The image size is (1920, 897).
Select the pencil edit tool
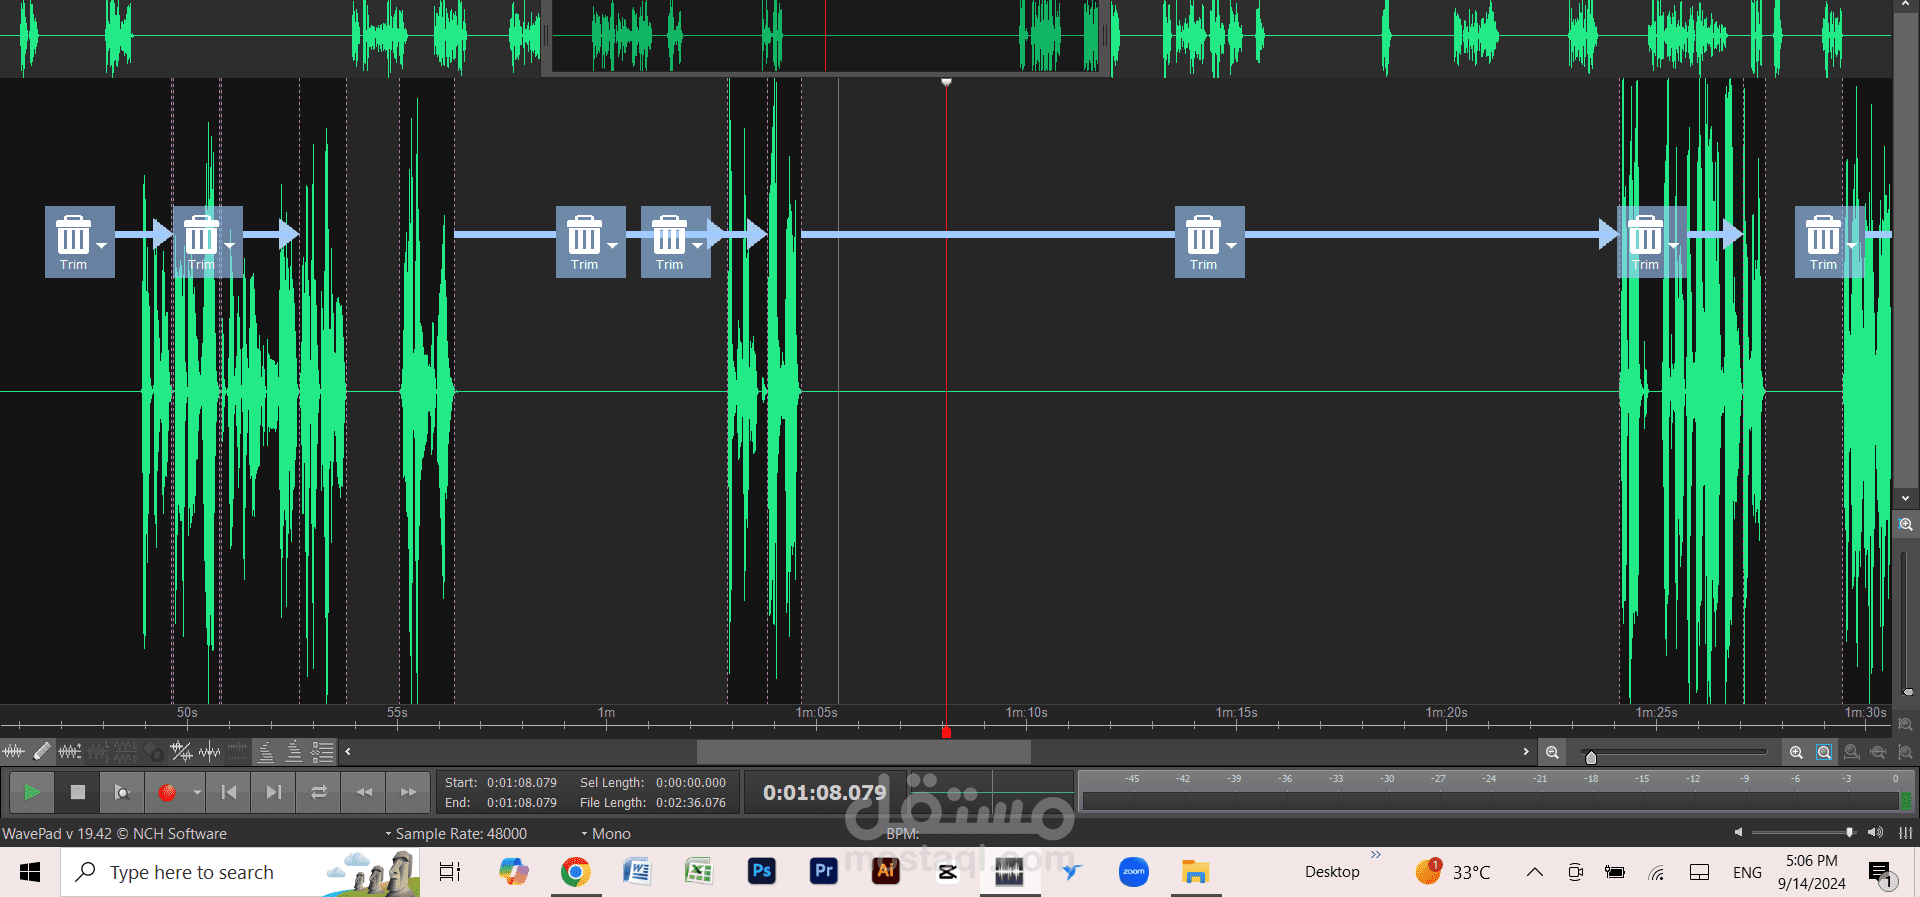pos(42,751)
